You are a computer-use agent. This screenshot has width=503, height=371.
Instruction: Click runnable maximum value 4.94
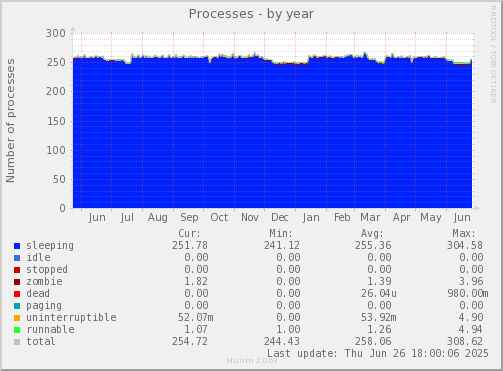(x=470, y=330)
